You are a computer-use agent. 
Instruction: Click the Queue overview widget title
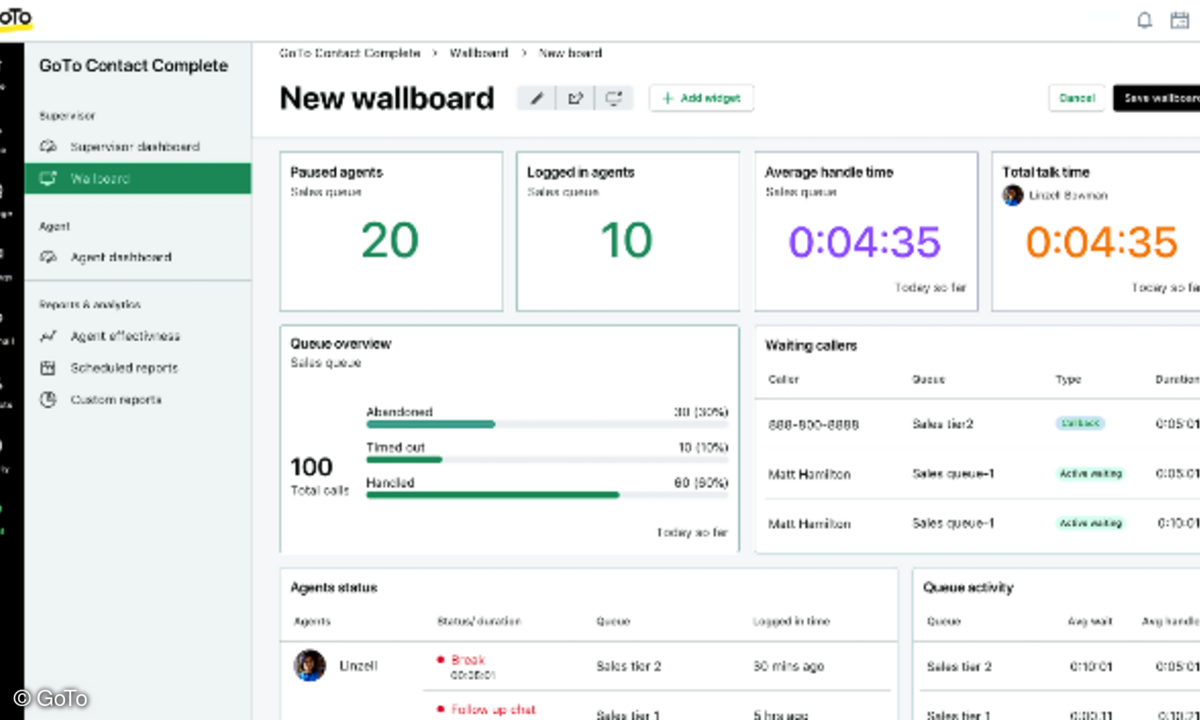[x=341, y=344]
